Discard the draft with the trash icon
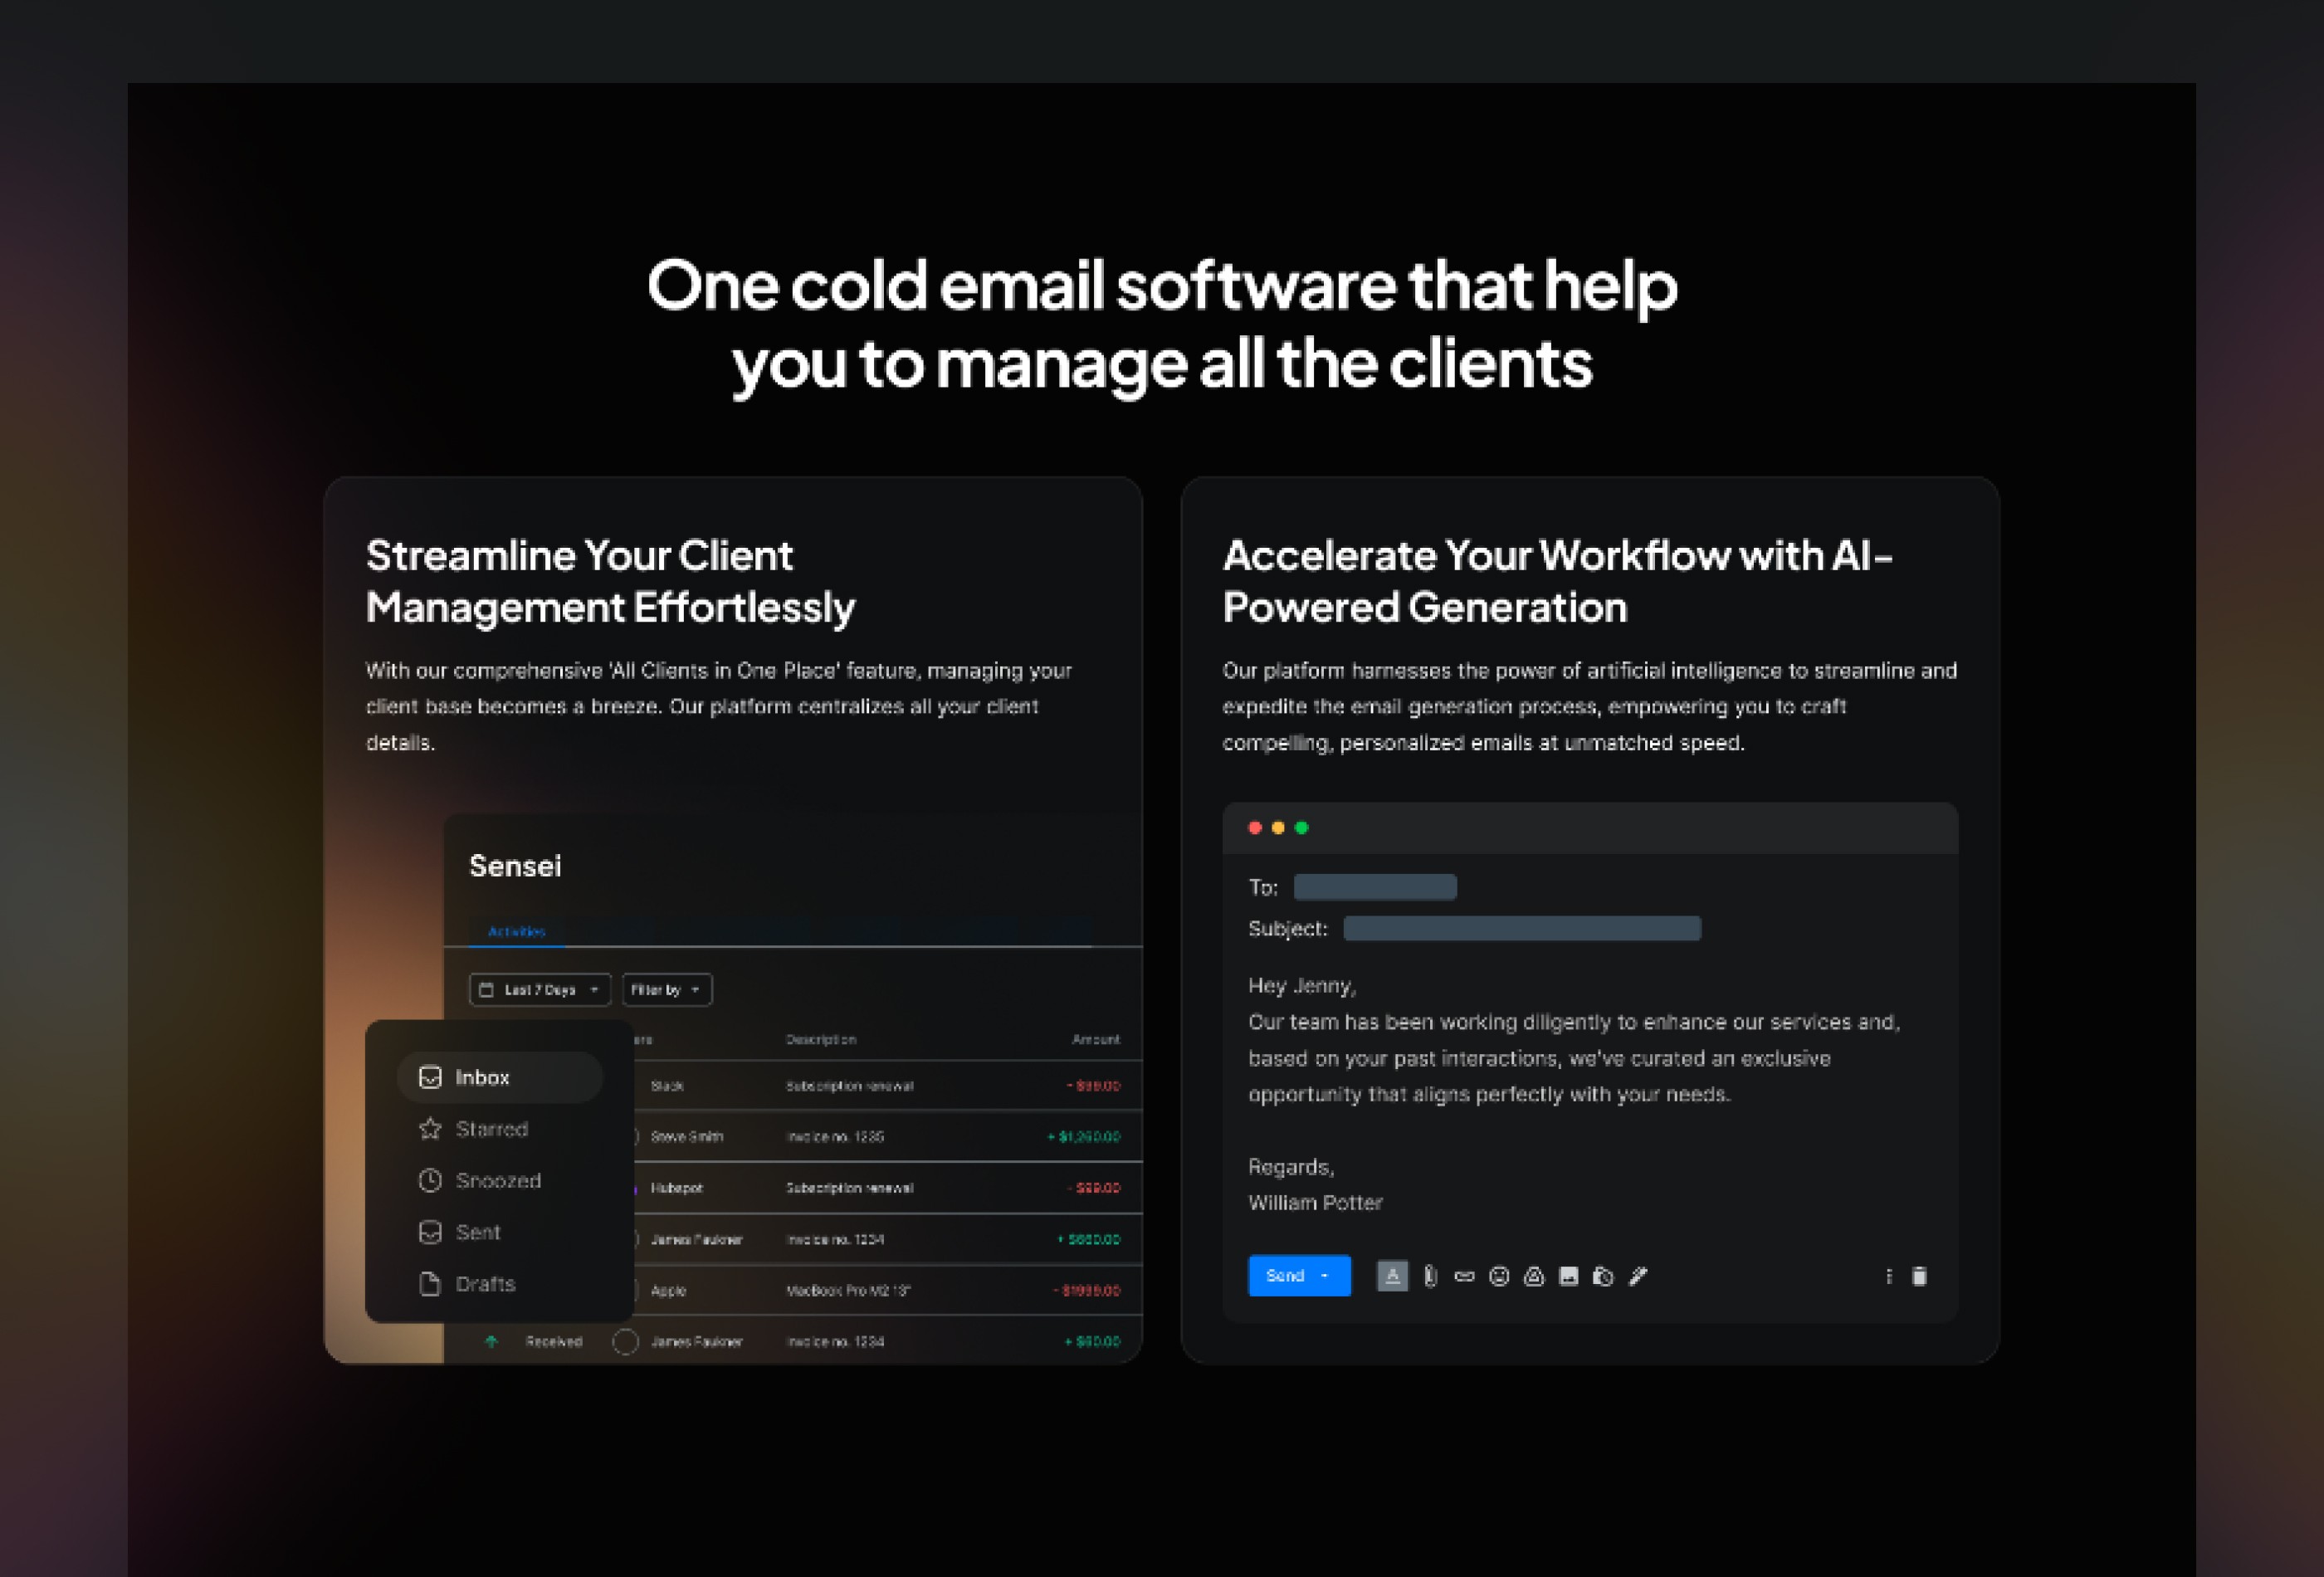Viewport: 2324px width, 1577px height. [x=1920, y=1276]
